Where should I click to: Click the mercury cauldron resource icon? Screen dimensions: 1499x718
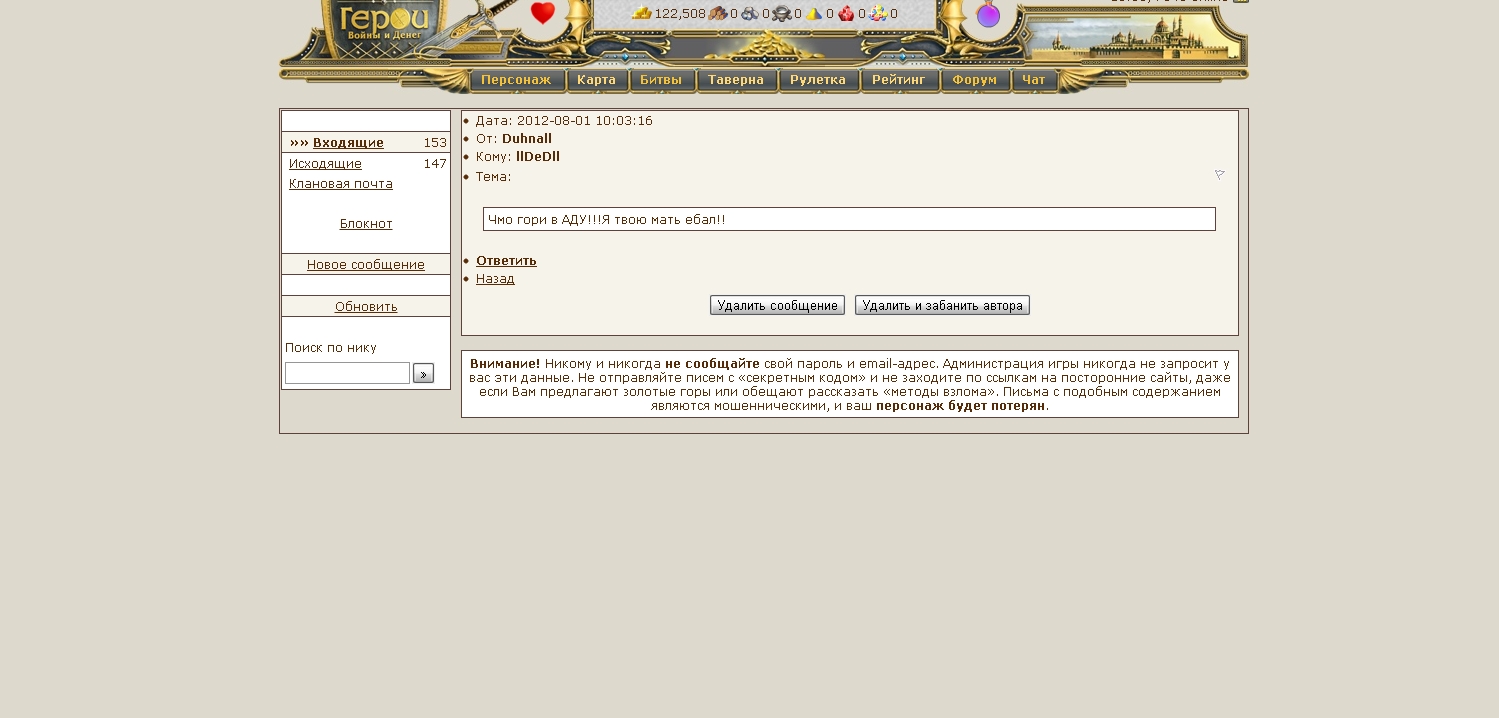(782, 13)
